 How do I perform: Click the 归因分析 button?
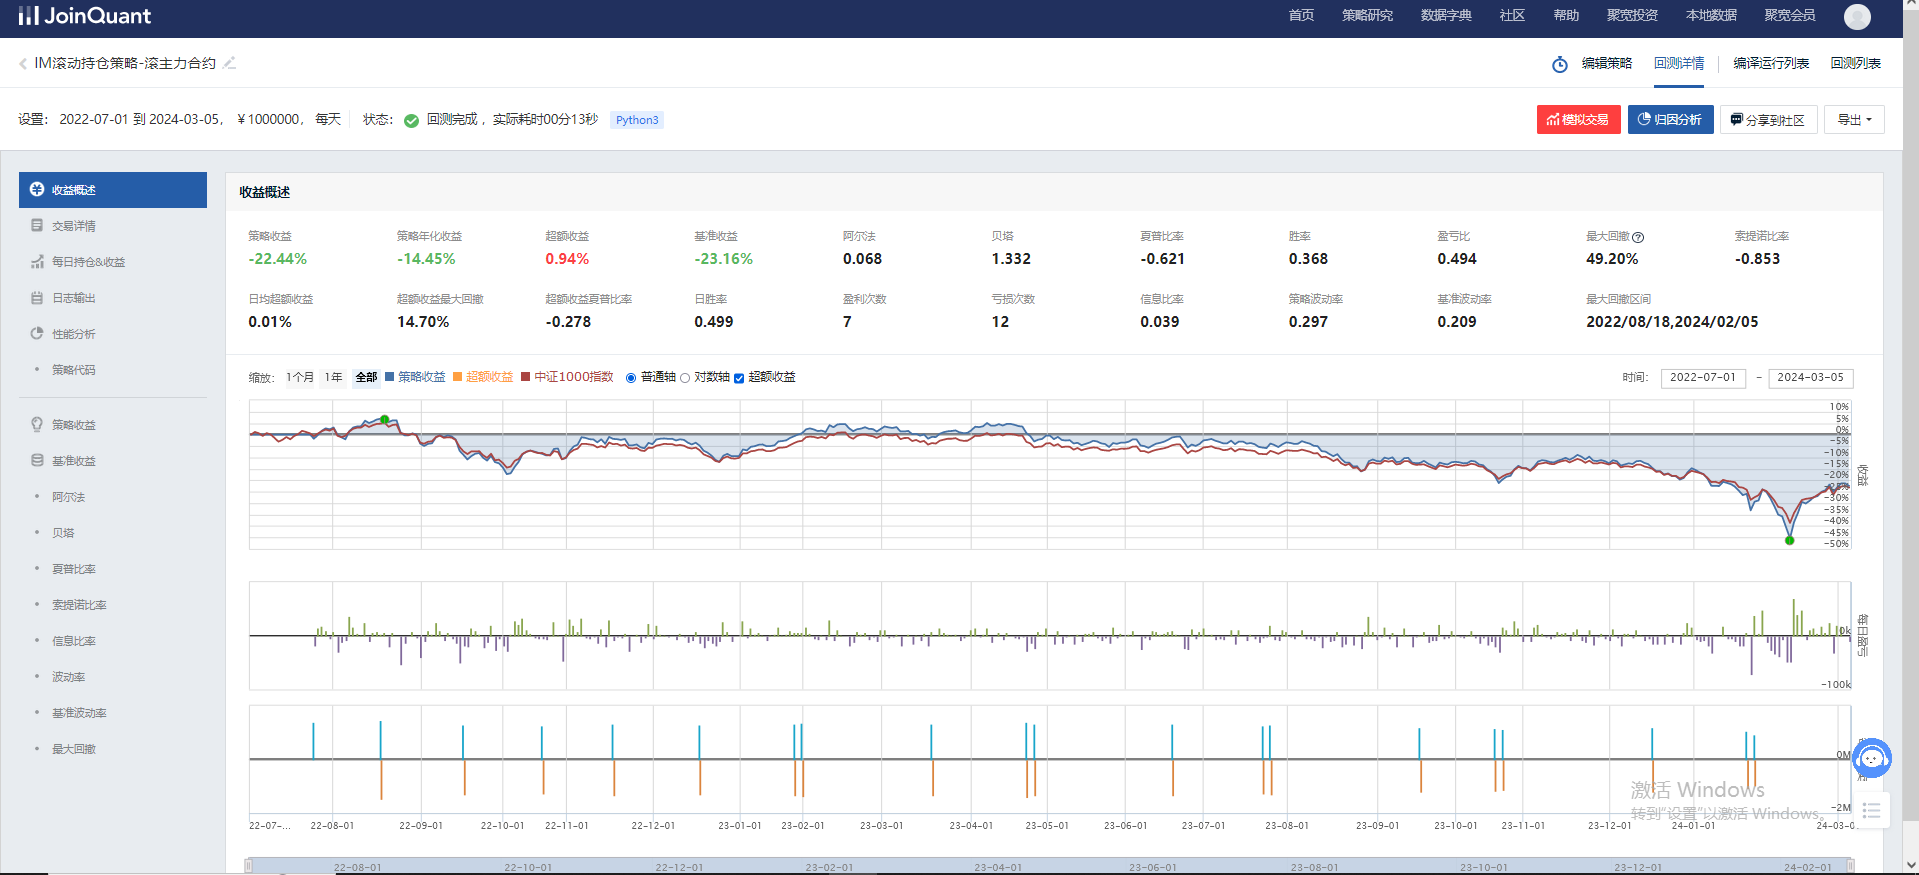coord(1670,120)
